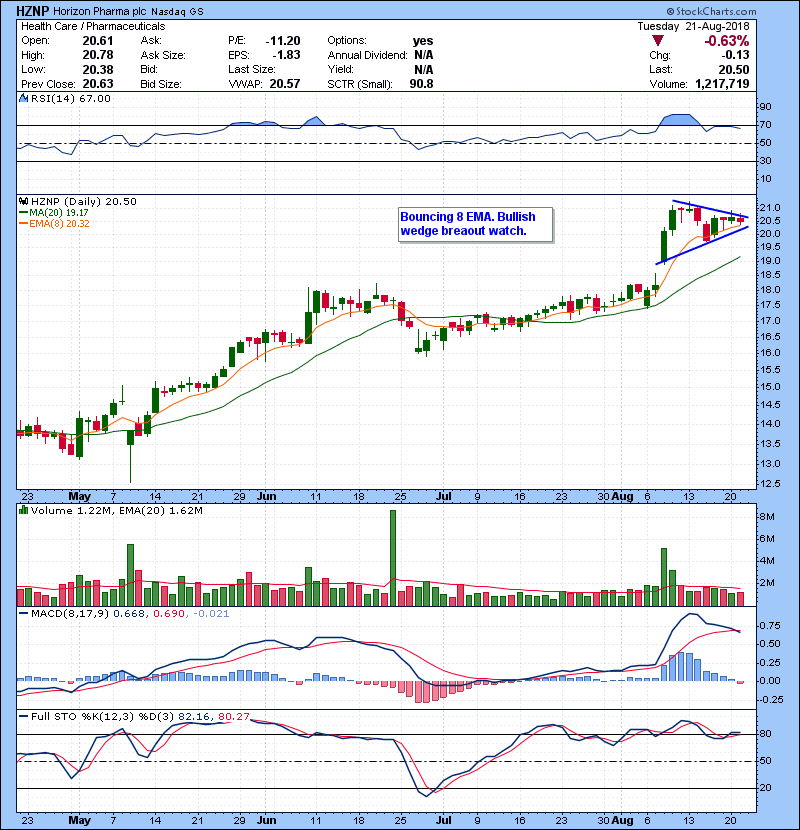The width and height of the screenshot is (800, 830).
Task: Click the Prev Close value 20.63
Action: 98,84
